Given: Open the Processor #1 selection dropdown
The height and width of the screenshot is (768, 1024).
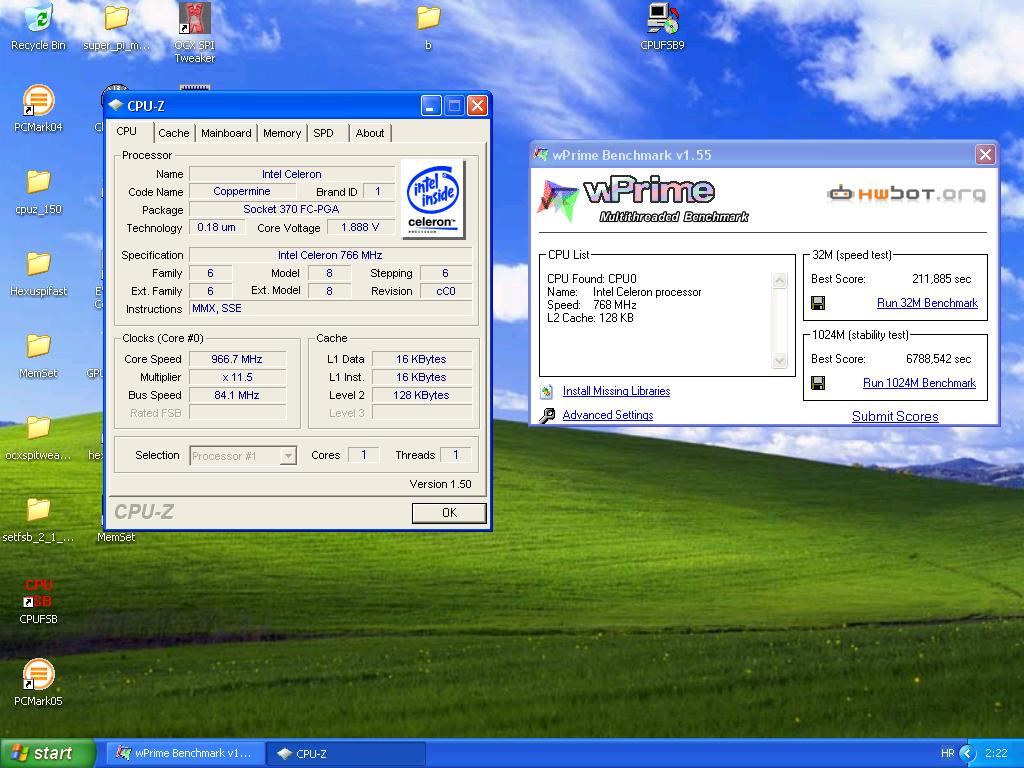Looking at the screenshot, I should click(x=243, y=456).
